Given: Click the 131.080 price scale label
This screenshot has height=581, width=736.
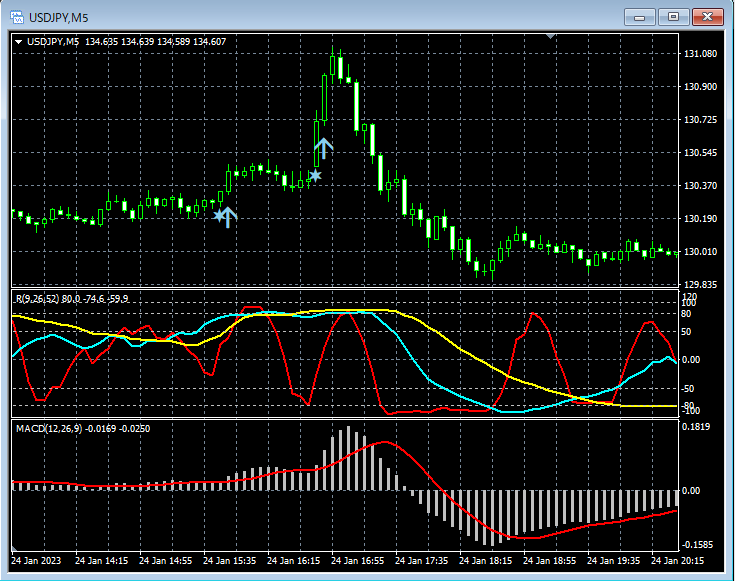Looking at the screenshot, I should click(x=700, y=54).
